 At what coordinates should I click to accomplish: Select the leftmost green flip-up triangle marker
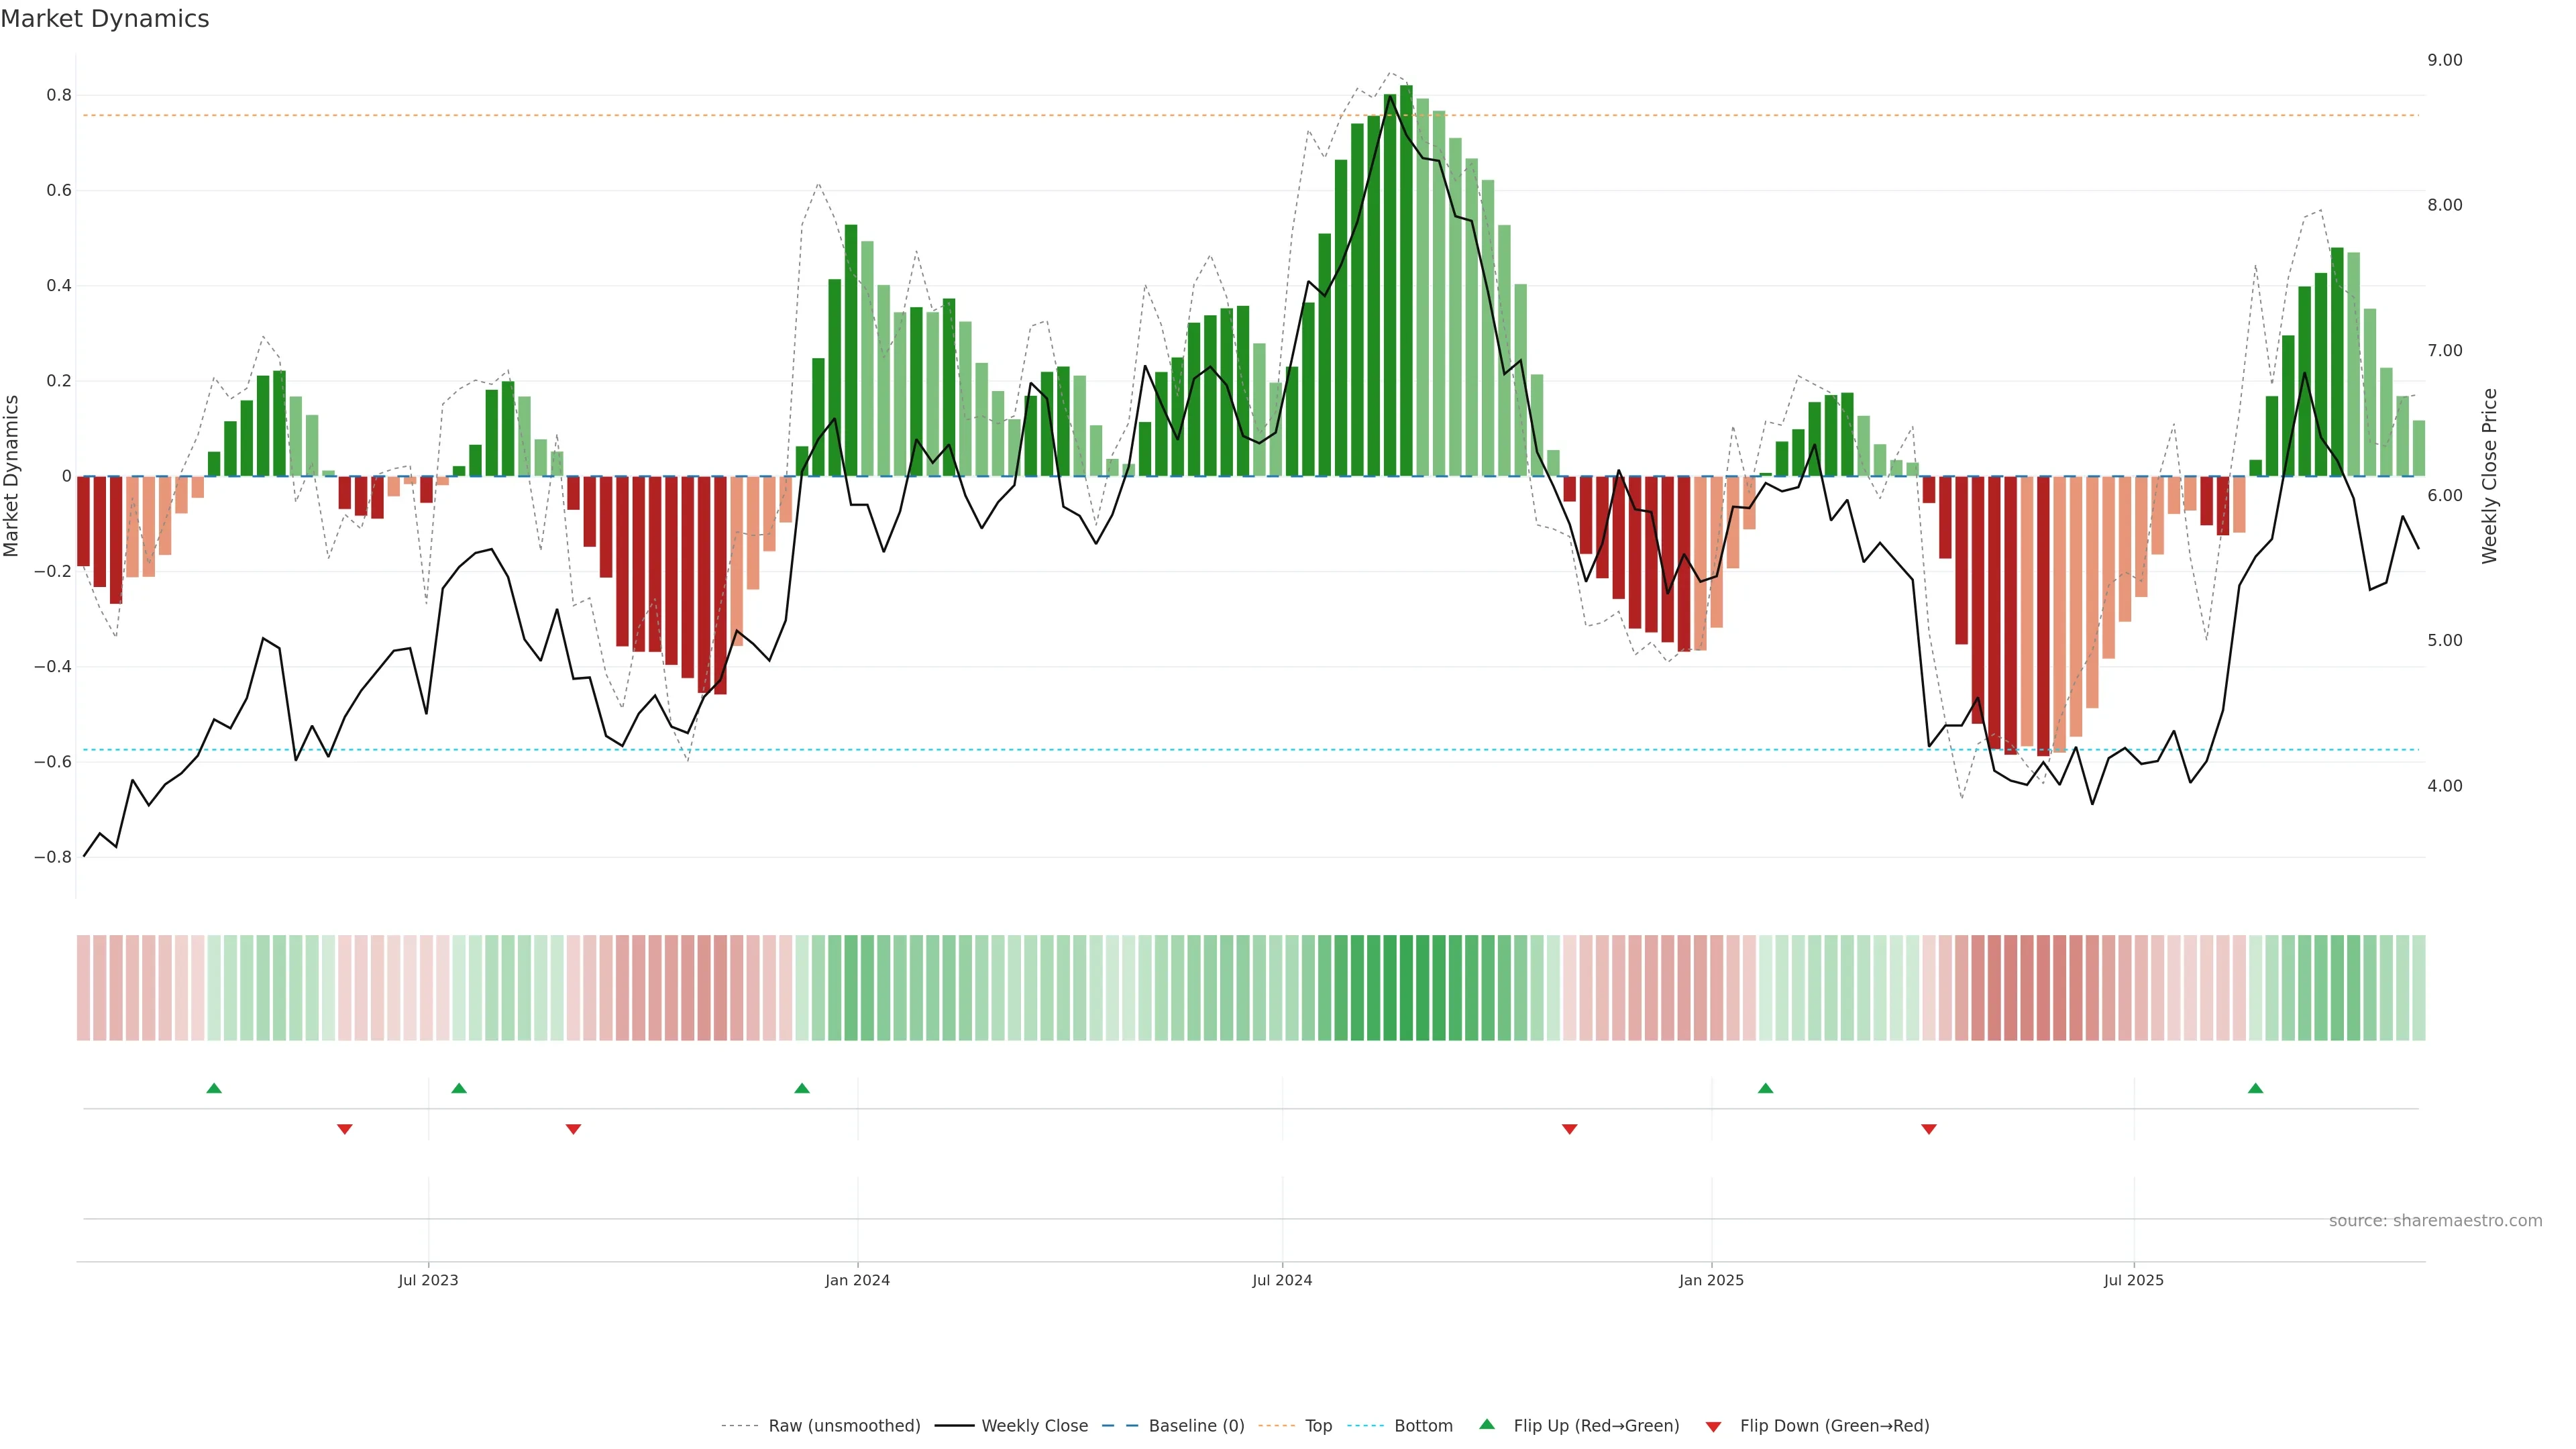coord(214,1088)
